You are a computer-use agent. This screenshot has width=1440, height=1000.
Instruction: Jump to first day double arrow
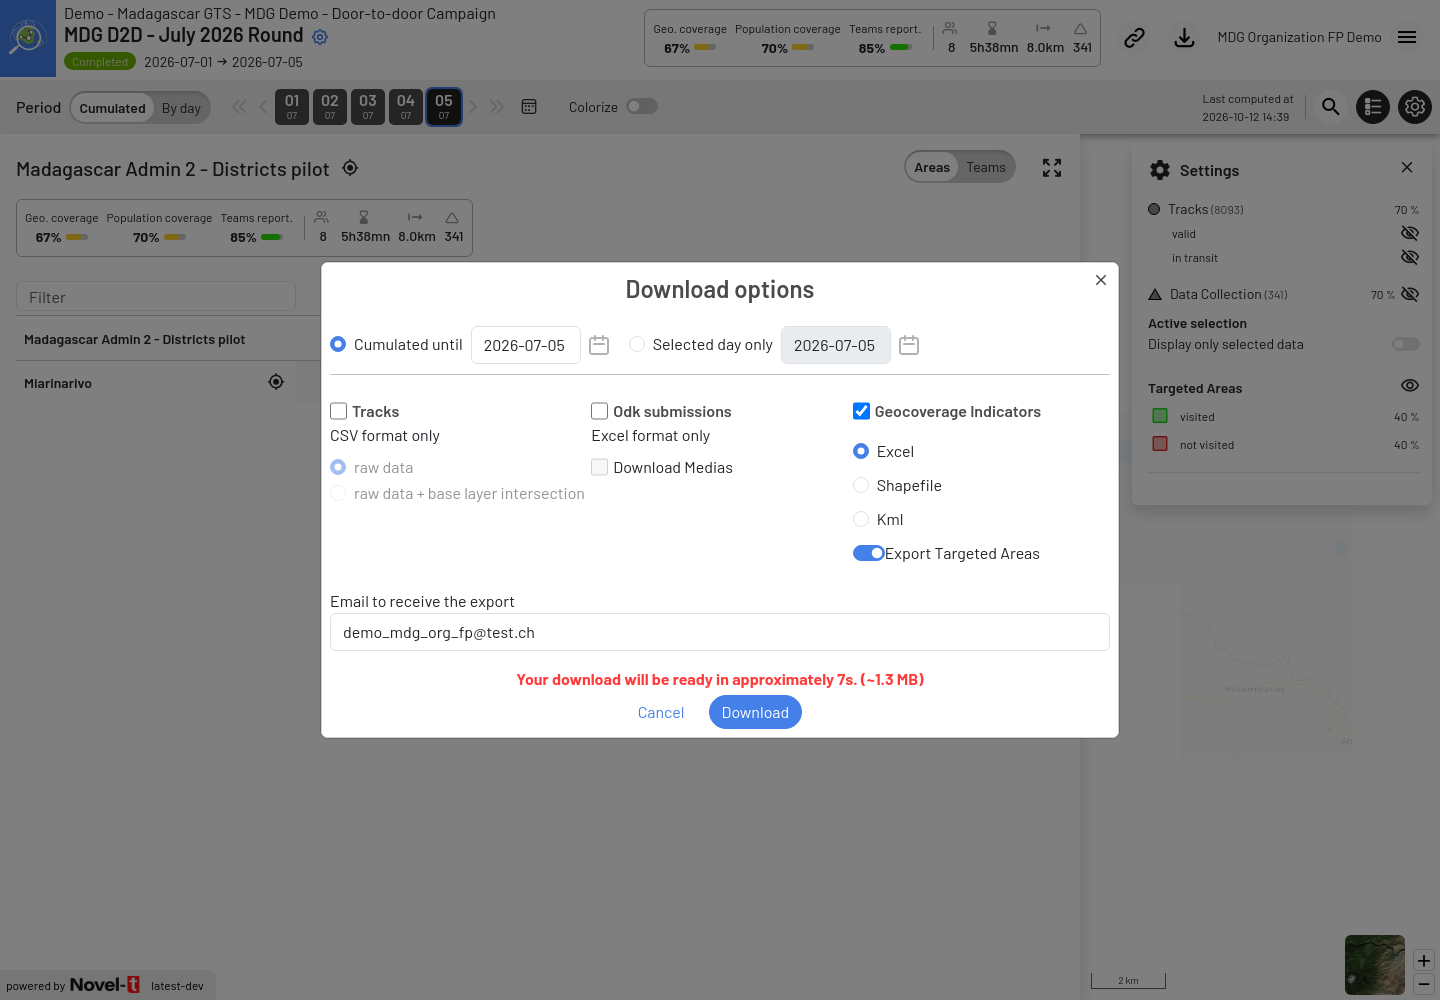(239, 107)
